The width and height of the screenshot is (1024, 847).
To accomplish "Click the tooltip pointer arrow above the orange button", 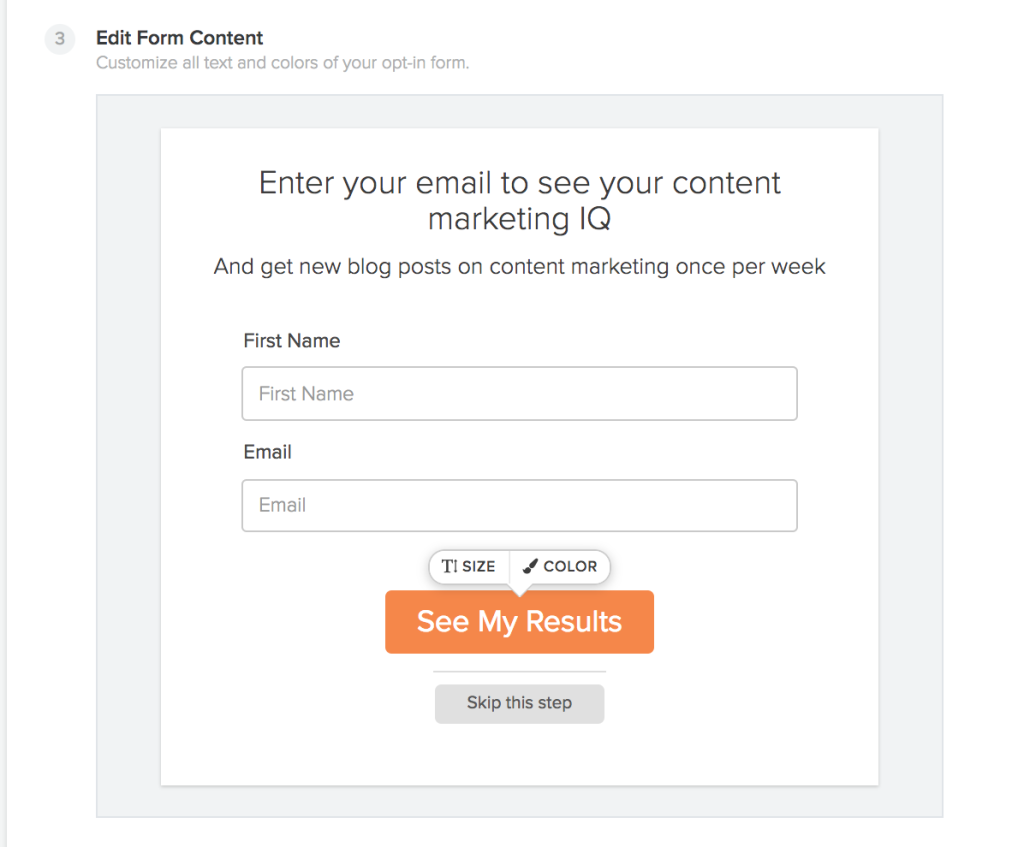I will tap(519, 590).
